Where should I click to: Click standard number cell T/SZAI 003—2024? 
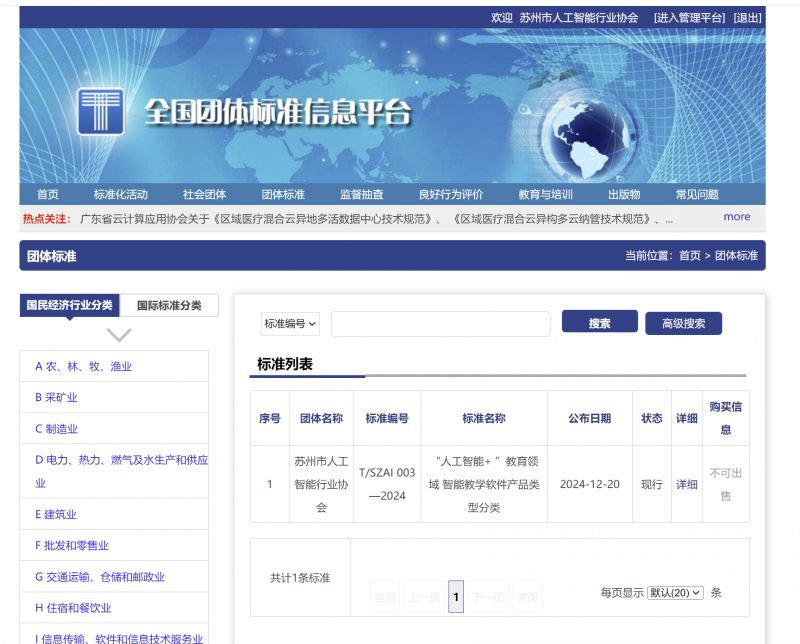[387, 484]
